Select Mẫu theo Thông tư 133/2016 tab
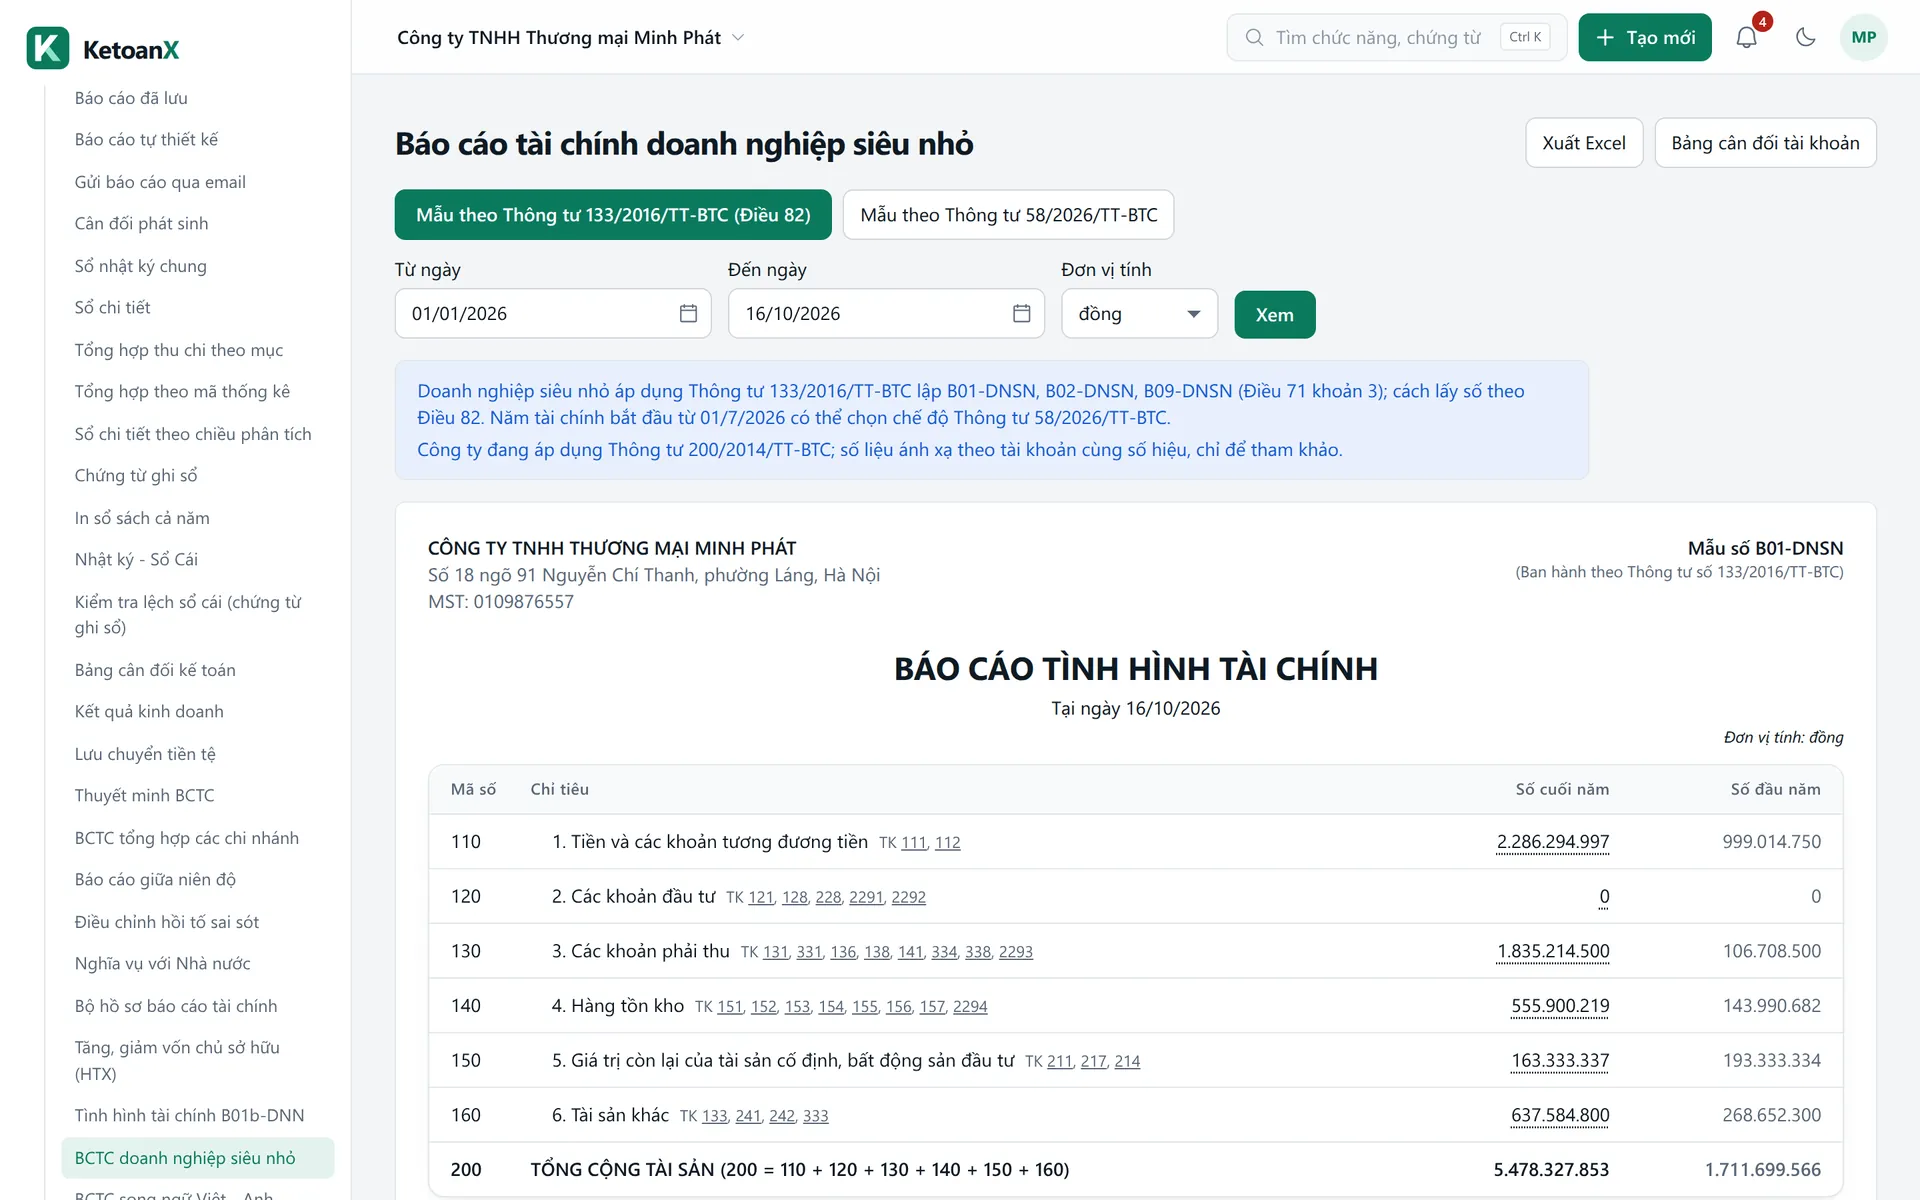The width and height of the screenshot is (1920, 1200). (613, 215)
